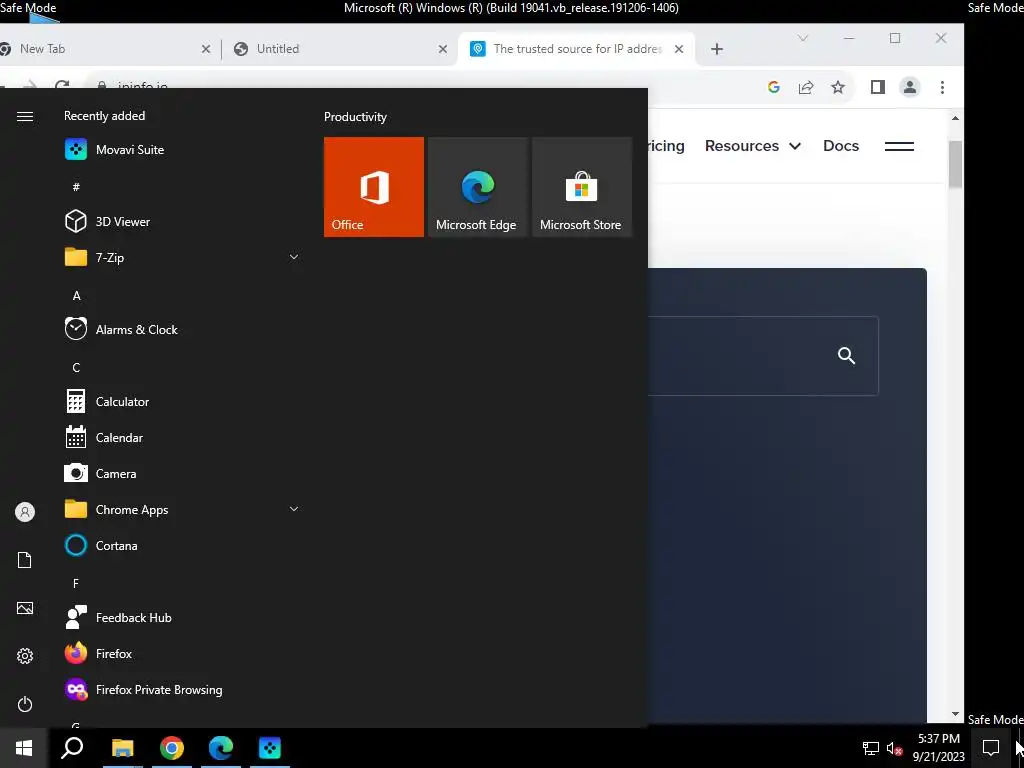Open Documents from Start sidebar
The width and height of the screenshot is (1024, 768).
(x=25, y=560)
